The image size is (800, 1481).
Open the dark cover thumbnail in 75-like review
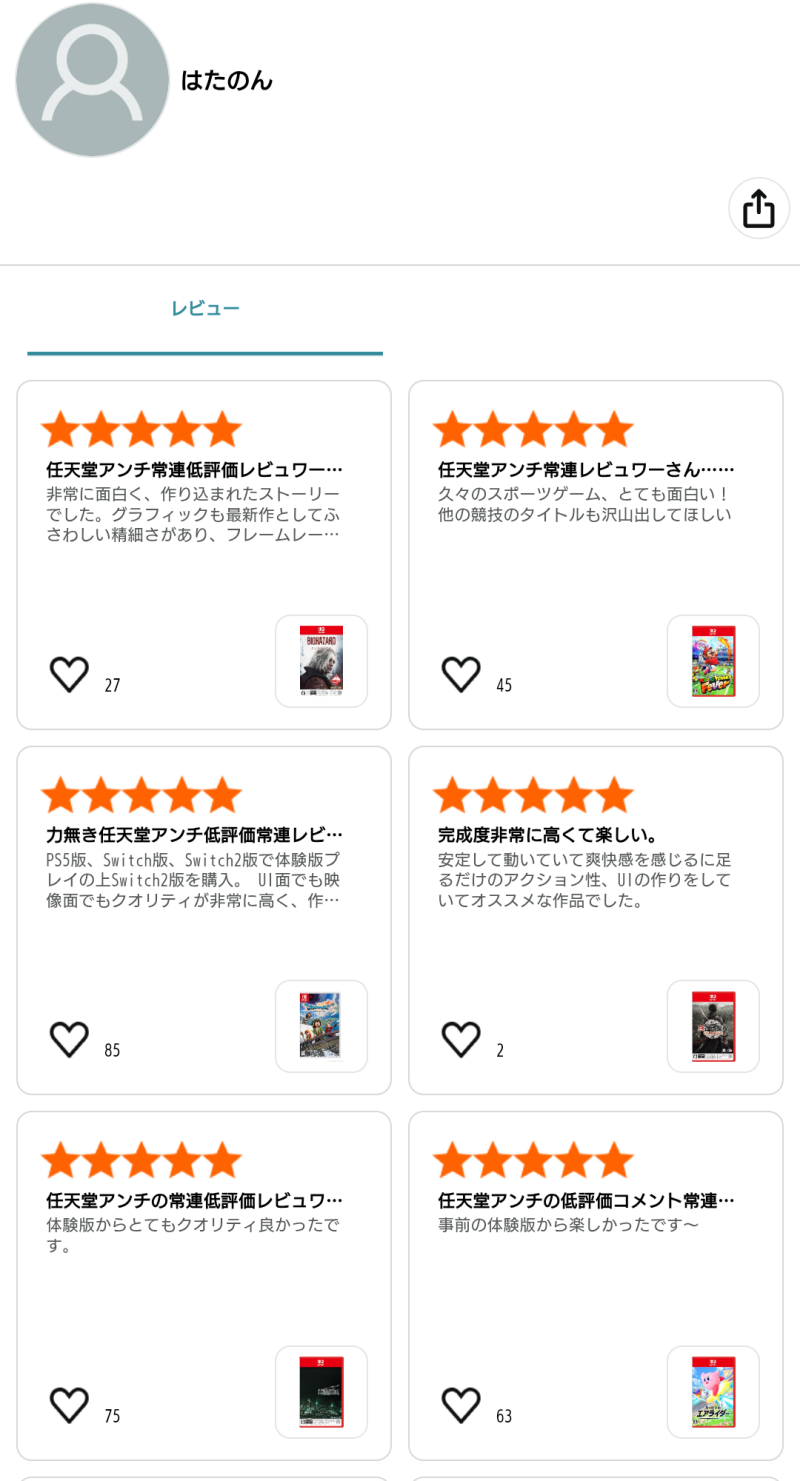(x=321, y=1392)
